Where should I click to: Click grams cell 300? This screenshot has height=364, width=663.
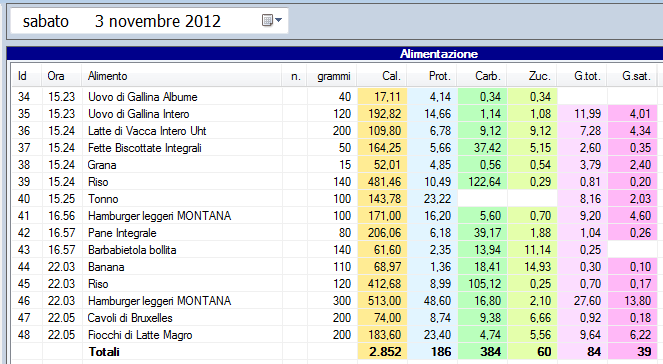pyautogui.click(x=332, y=301)
